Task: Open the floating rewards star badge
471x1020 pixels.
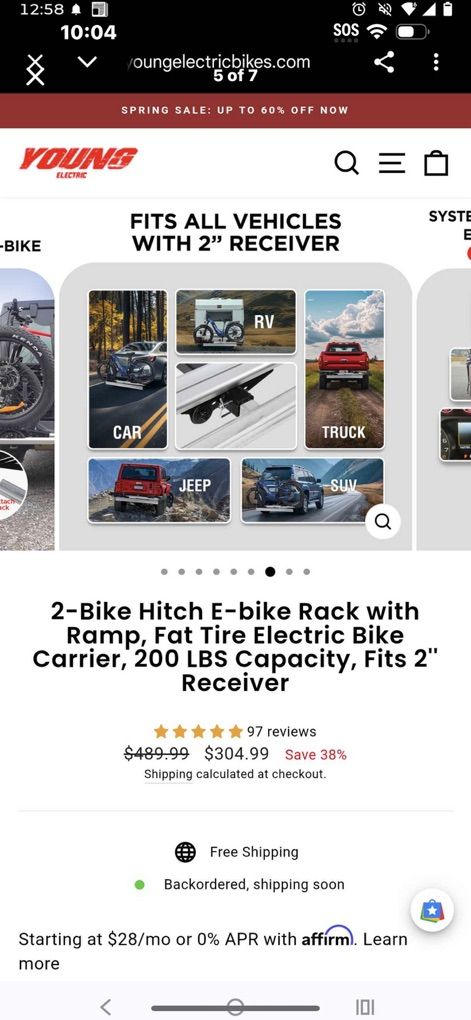Action: point(432,910)
